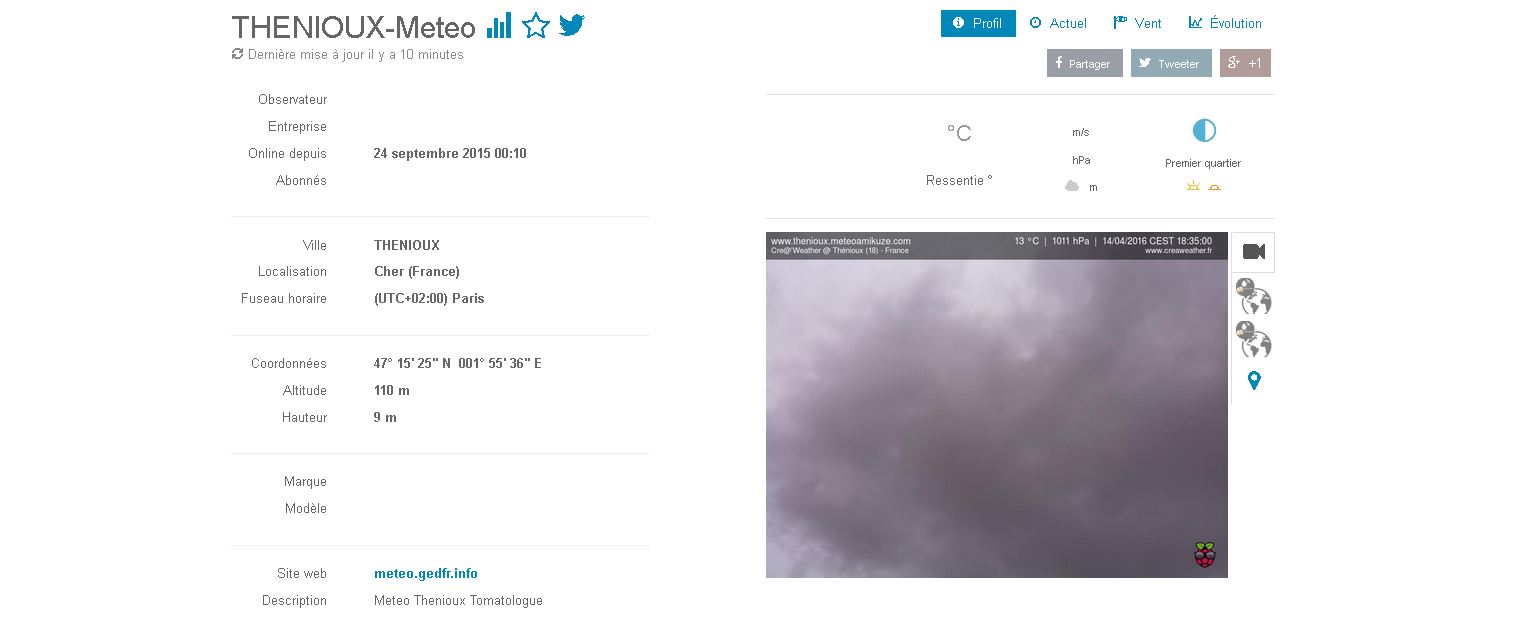The width and height of the screenshot is (1515, 644).
Task: Open the map location pin icon
Action: click(1254, 381)
